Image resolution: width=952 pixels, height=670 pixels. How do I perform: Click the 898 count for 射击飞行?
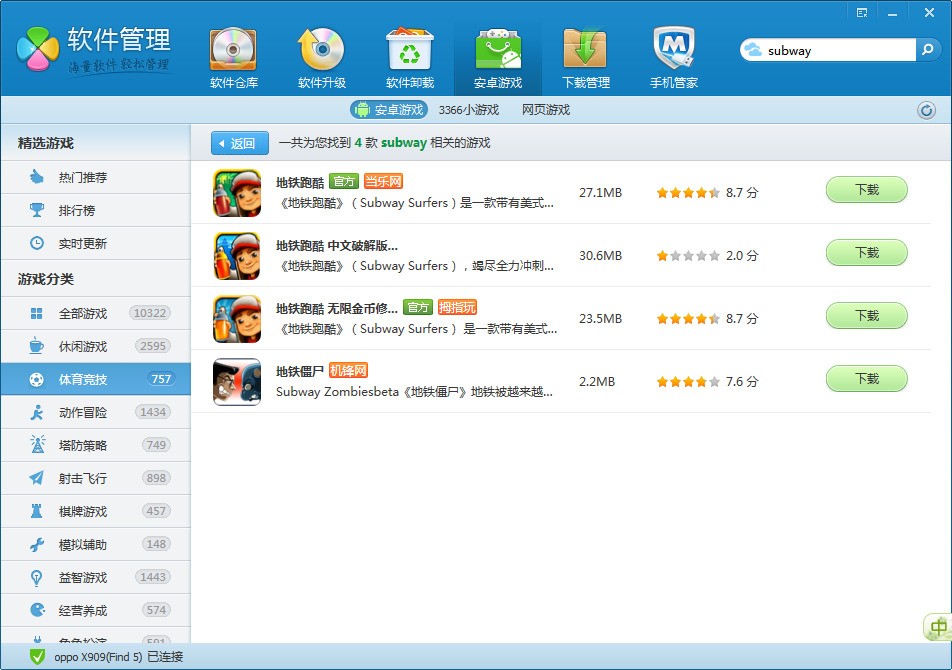pos(156,478)
